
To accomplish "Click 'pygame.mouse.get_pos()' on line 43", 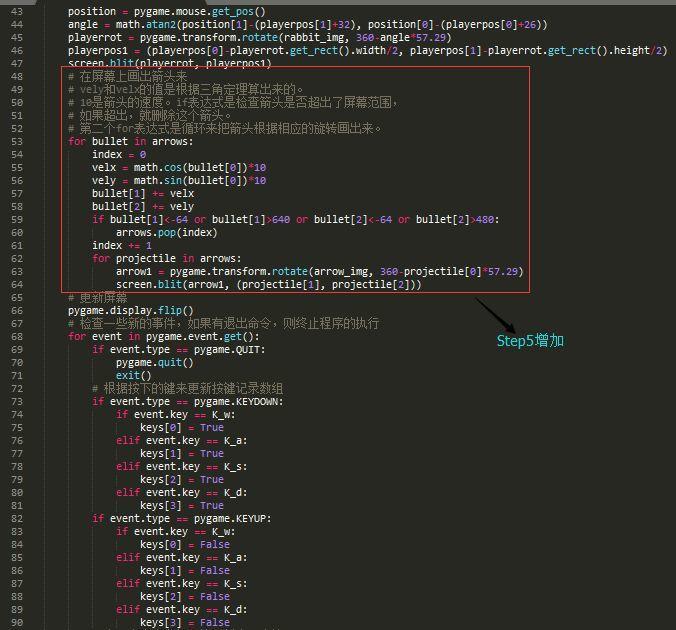I will coord(200,12).
